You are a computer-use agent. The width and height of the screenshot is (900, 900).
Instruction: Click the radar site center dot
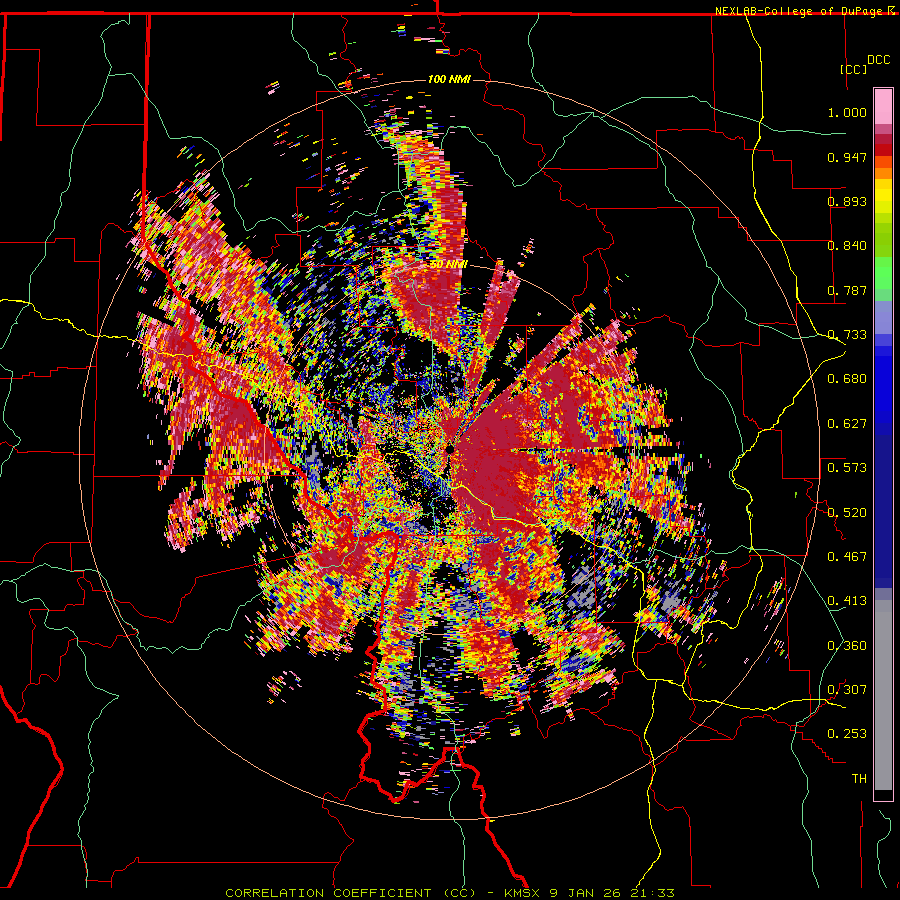point(451,451)
